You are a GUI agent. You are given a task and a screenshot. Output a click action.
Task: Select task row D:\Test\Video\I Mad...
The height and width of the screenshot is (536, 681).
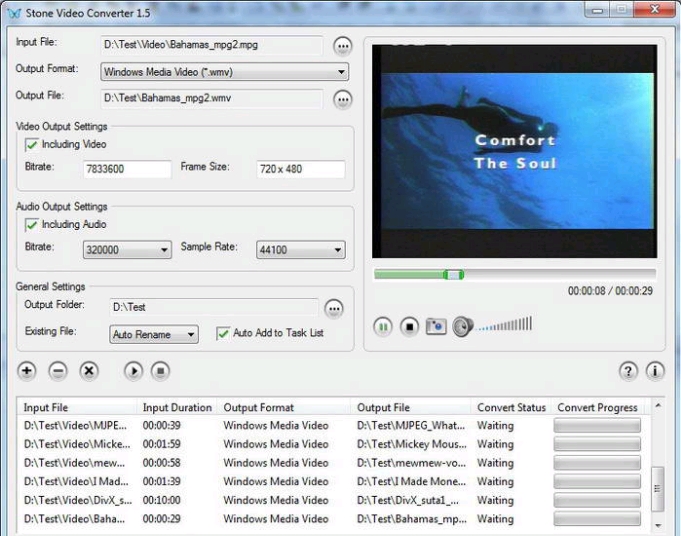334,482
